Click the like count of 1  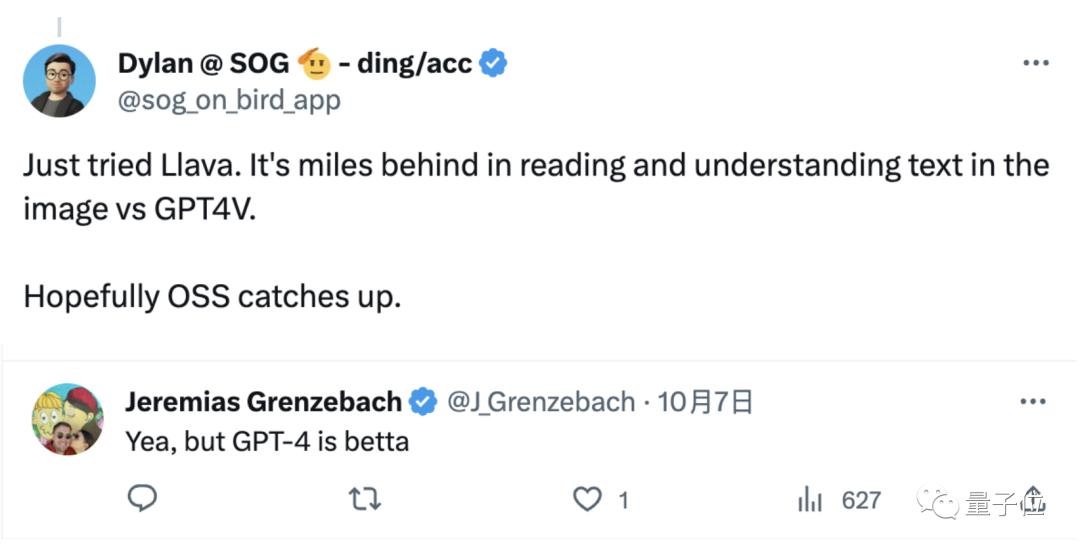point(623,499)
